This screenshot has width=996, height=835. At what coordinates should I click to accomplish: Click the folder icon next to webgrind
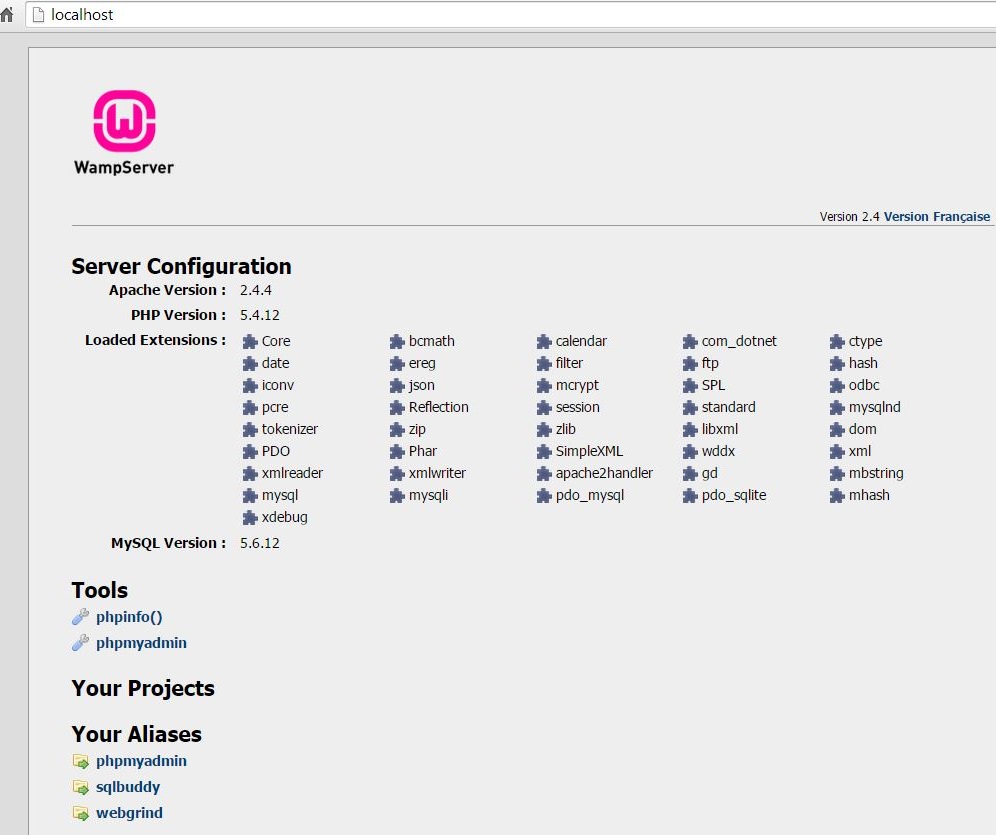[81, 813]
